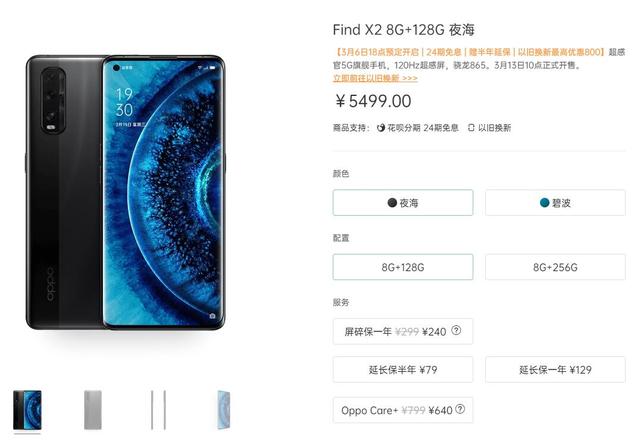Select the 碧波 teal color dot
Viewport: 640px width, 441px height.
544,203
